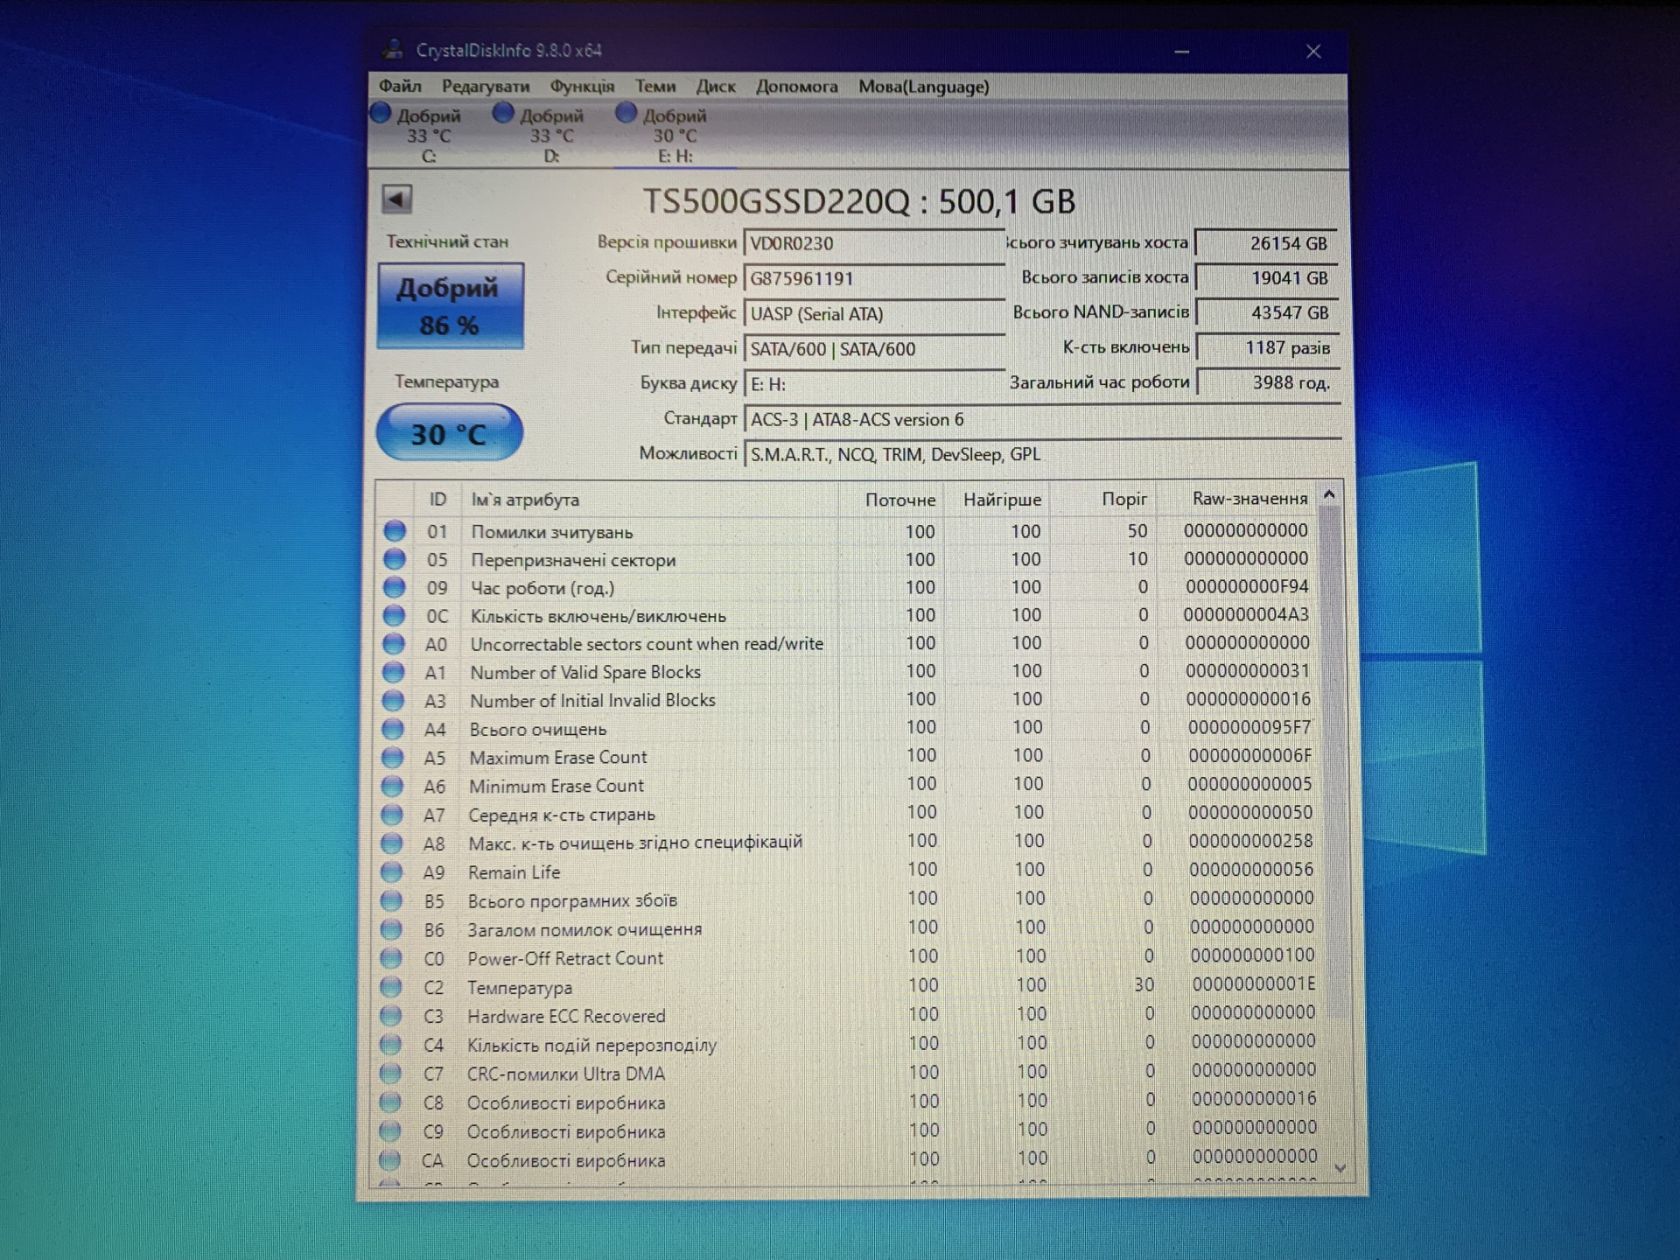Open the Диск menu

(716, 86)
